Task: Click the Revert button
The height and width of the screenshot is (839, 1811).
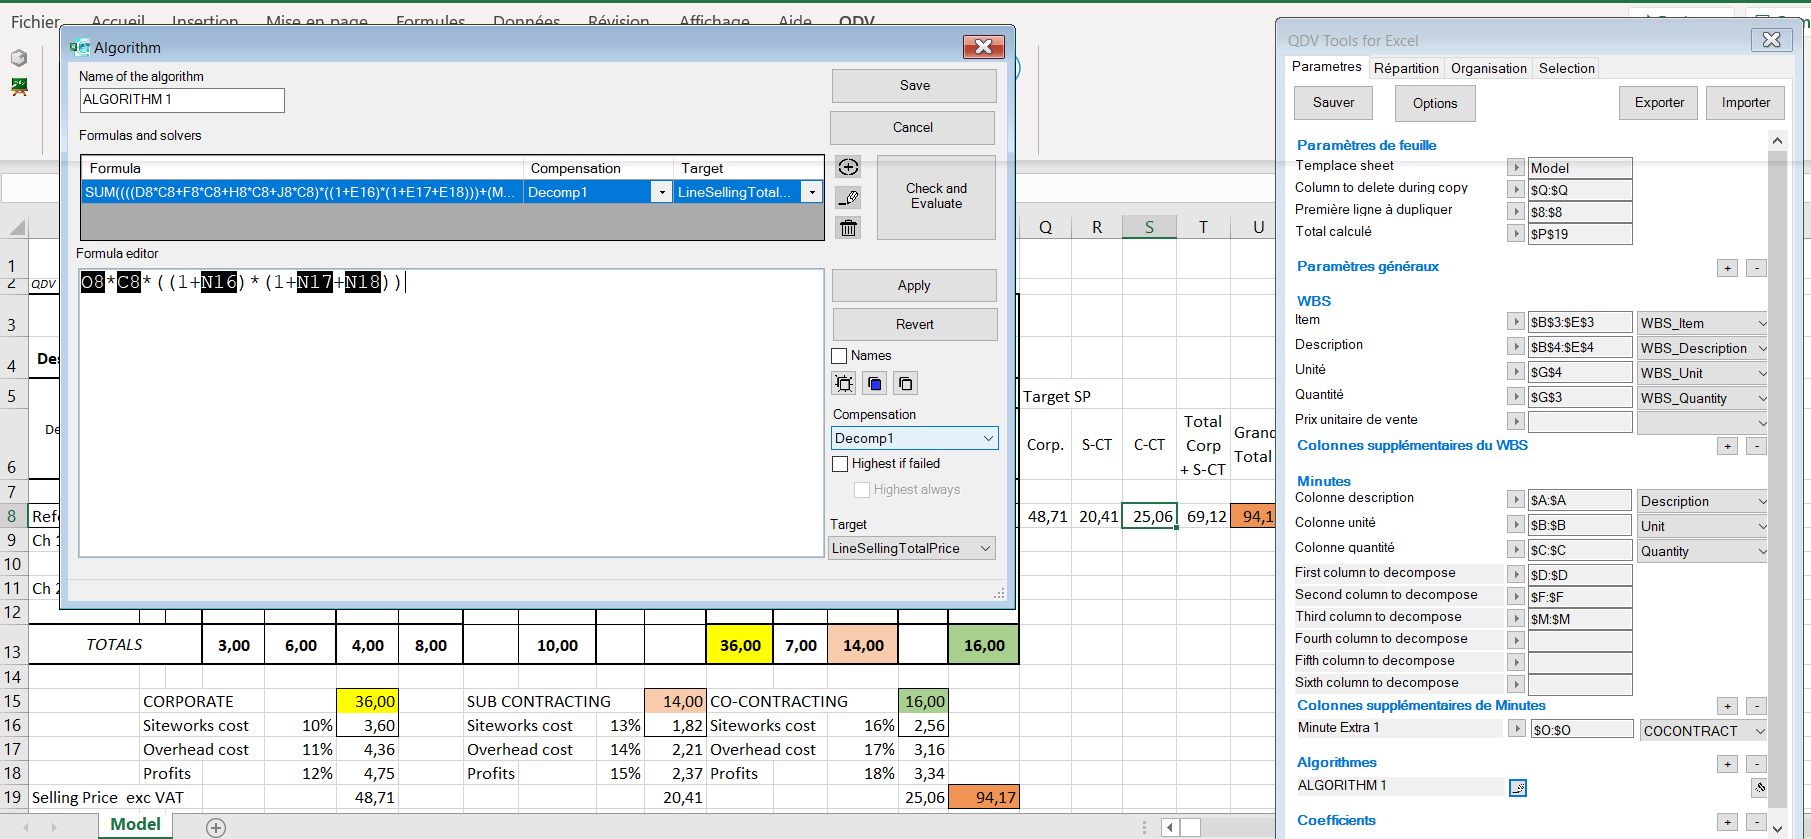Action: tap(915, 324)
